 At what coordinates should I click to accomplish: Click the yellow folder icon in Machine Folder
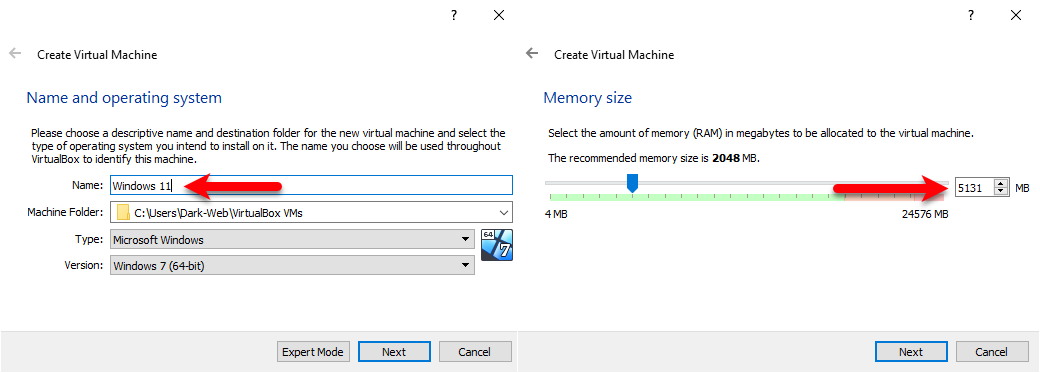[123, 213]
